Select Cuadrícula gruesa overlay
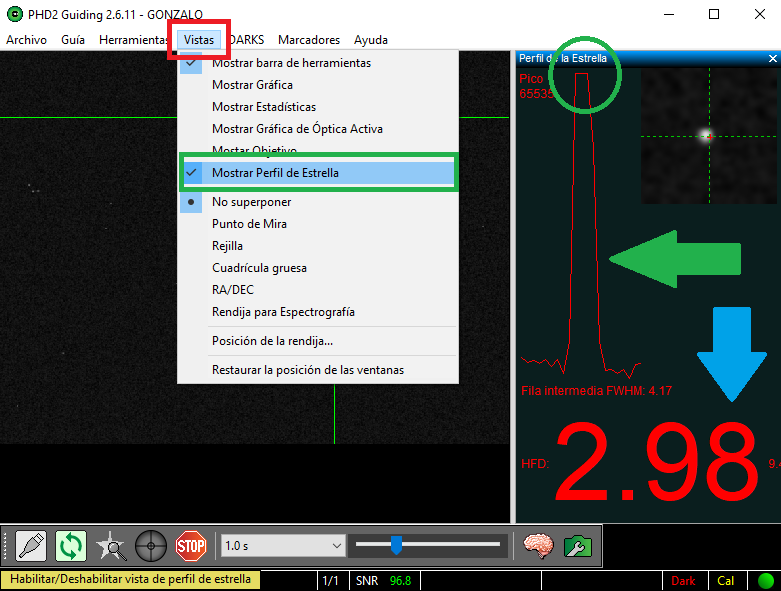 tap(318, 267)
